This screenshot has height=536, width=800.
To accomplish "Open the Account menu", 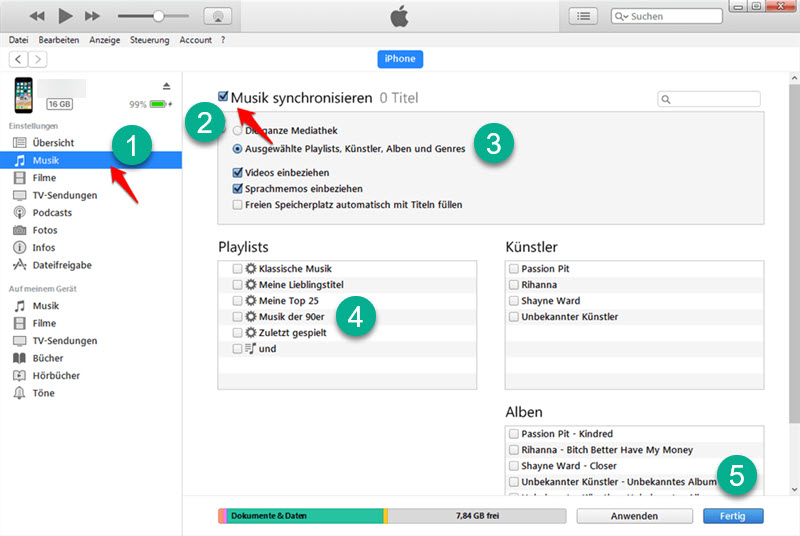I will click(195, 40).
